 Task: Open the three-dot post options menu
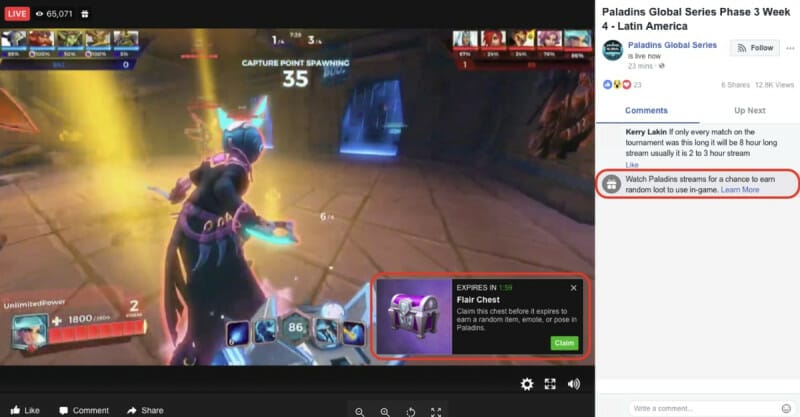click(789, 48)
